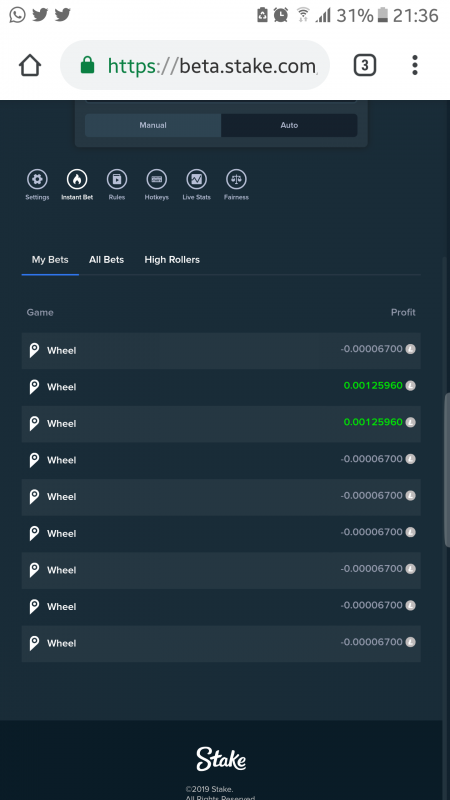Screen dimensions: 450x800
Task: Open the Hotkeys keyboard icon
Action: pyautogui.click(x=157, y=180)
